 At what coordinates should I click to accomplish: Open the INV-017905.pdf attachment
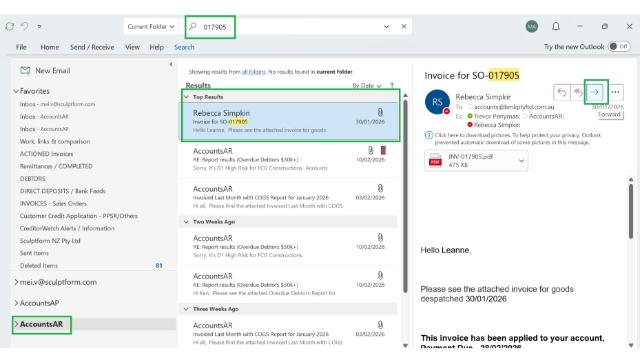click(476, 161)
